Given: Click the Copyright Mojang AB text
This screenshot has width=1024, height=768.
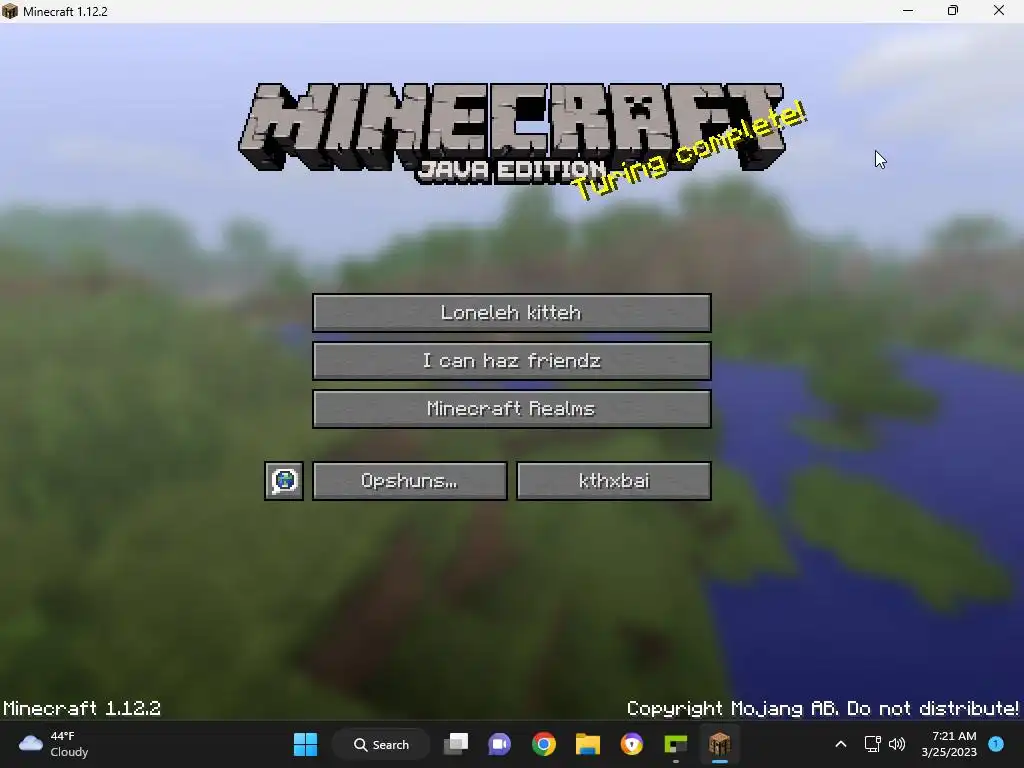Looking at the screenshot, I should coord(822,709).
